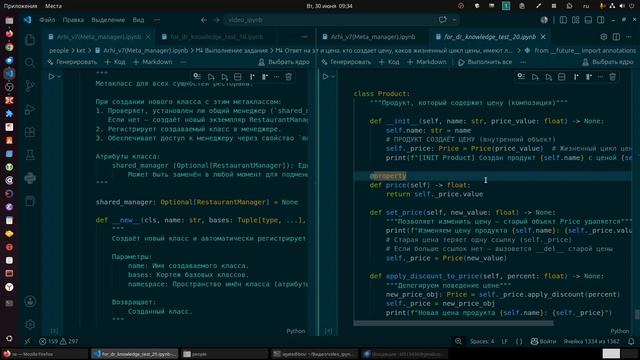Open the Правка menu
The width and height of the screenshot is (640, 360).
[73, 20]
